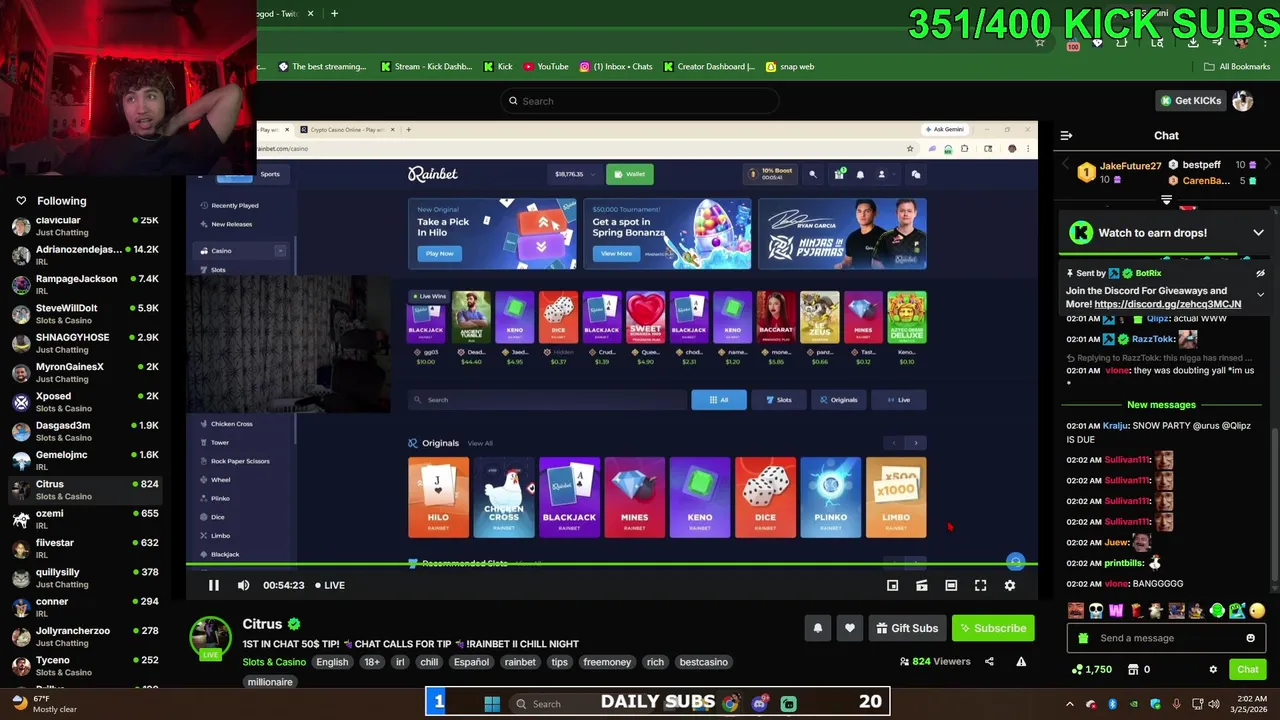Expand the gift leaderboard in chat
Viewport: 1280px width, 720px height.
(1166, 200)
